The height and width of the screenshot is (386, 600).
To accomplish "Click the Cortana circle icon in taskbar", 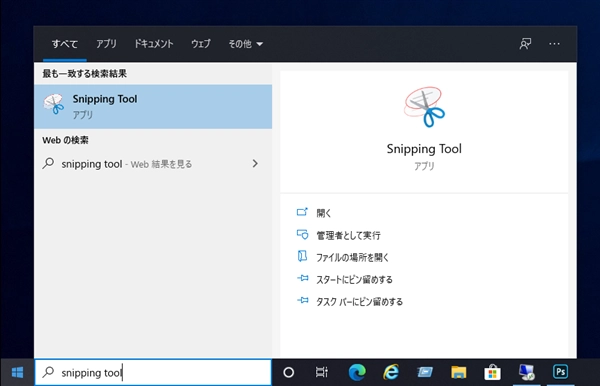I will point(289,372).
